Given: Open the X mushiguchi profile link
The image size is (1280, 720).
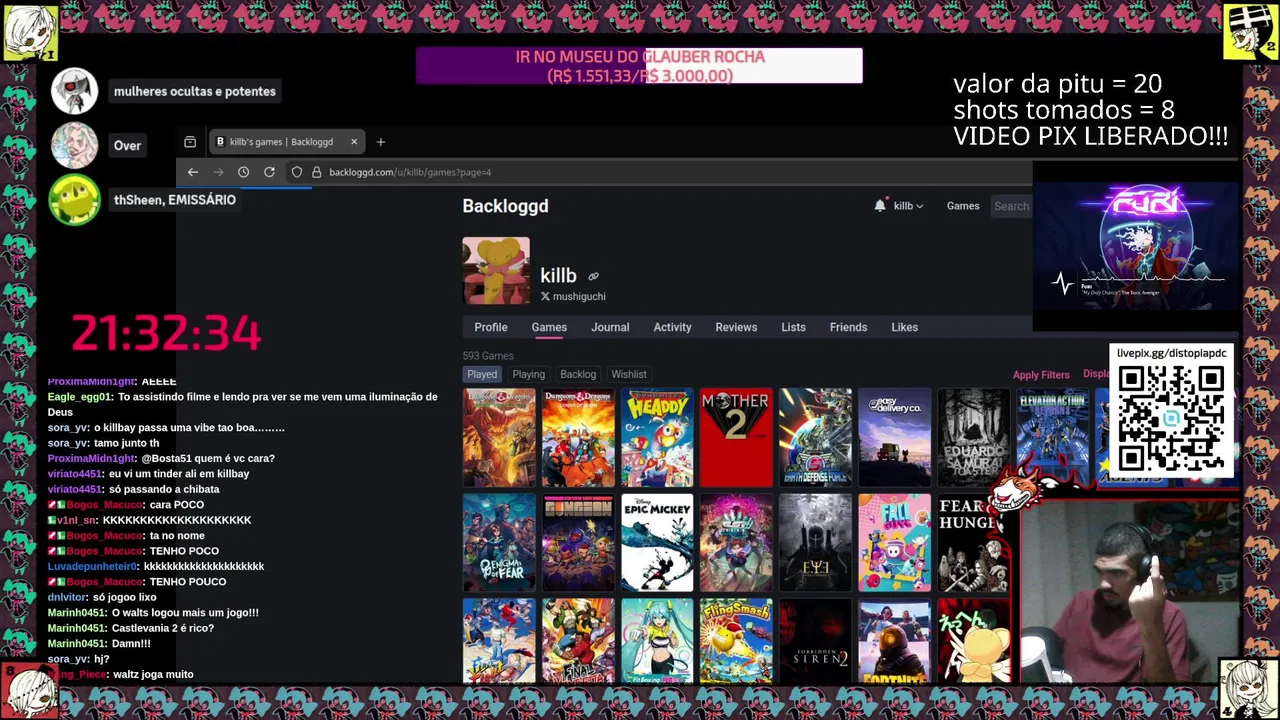Looking at the screenshot, I should click(x=573, y=297).
